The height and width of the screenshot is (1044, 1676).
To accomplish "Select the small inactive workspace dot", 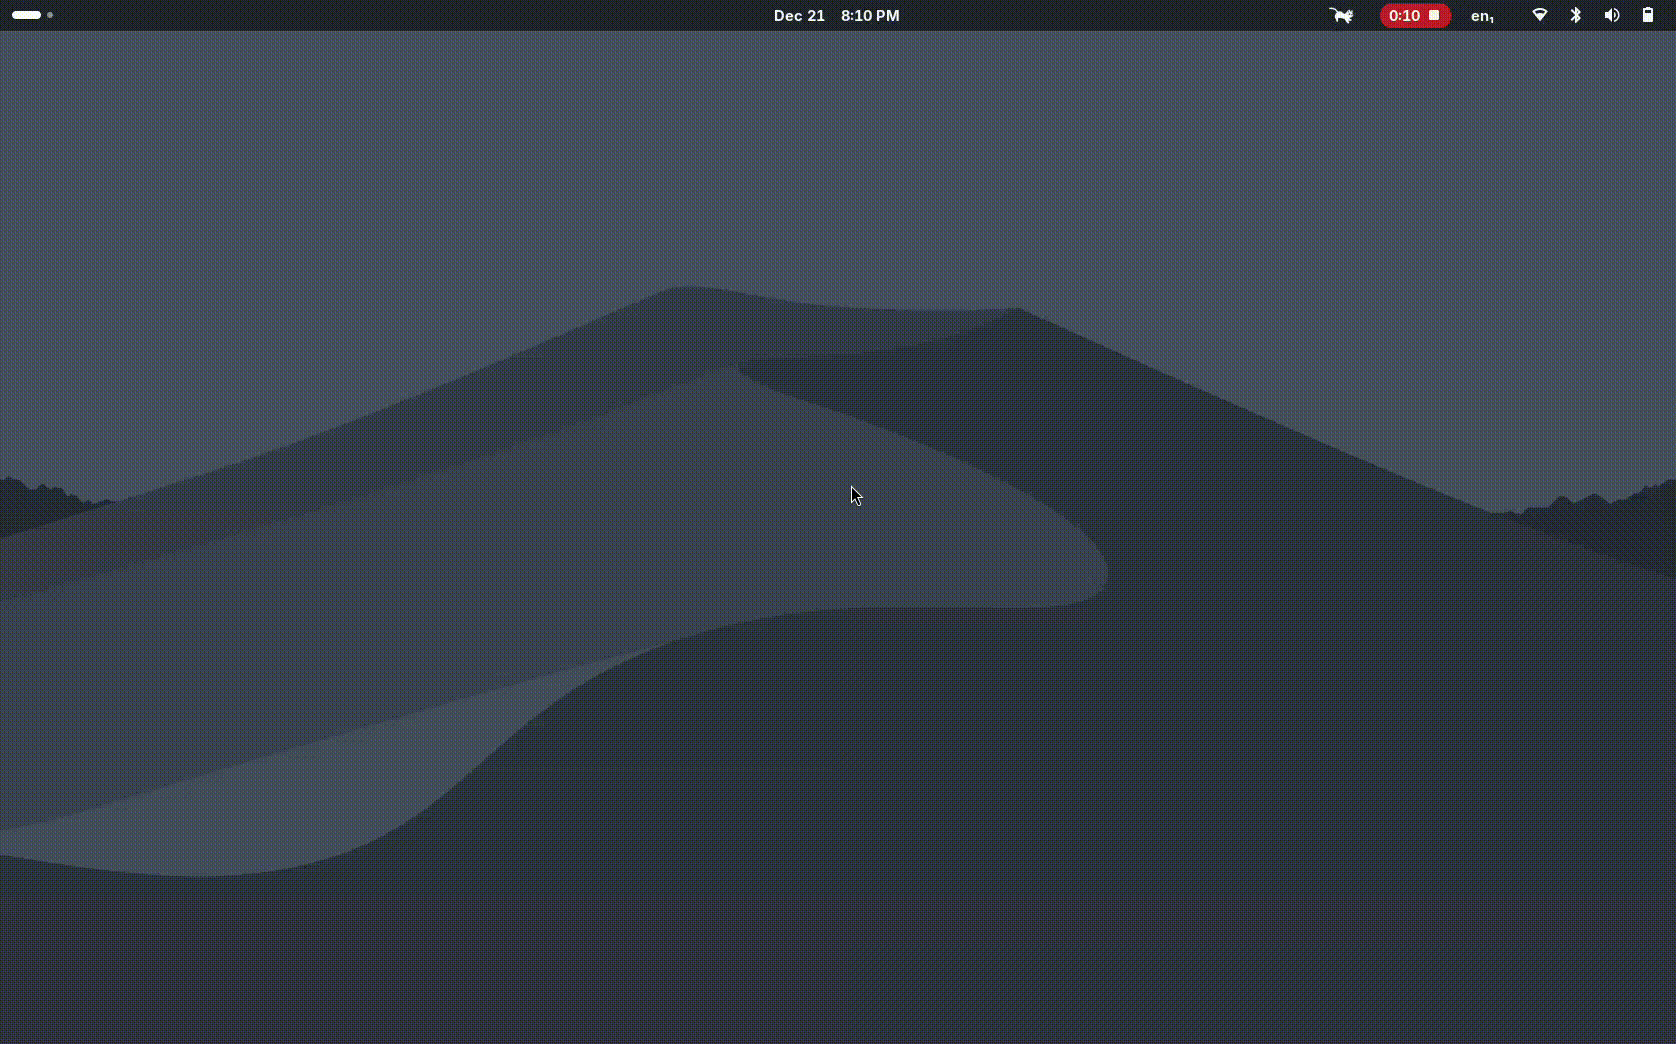I will 50,15.
